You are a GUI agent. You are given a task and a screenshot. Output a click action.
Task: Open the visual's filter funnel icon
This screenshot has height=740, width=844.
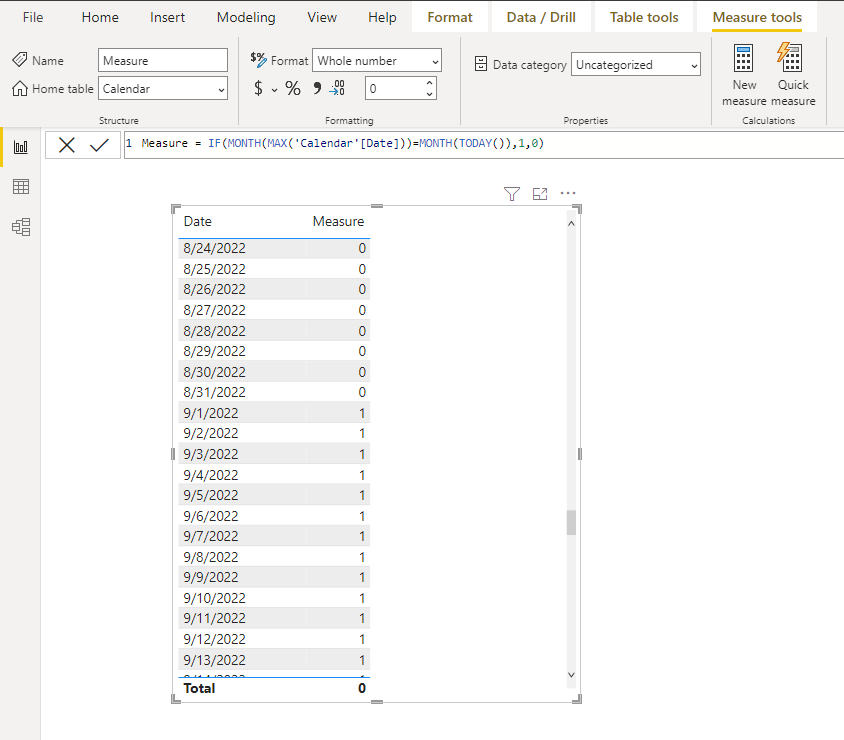pos(512,194)
